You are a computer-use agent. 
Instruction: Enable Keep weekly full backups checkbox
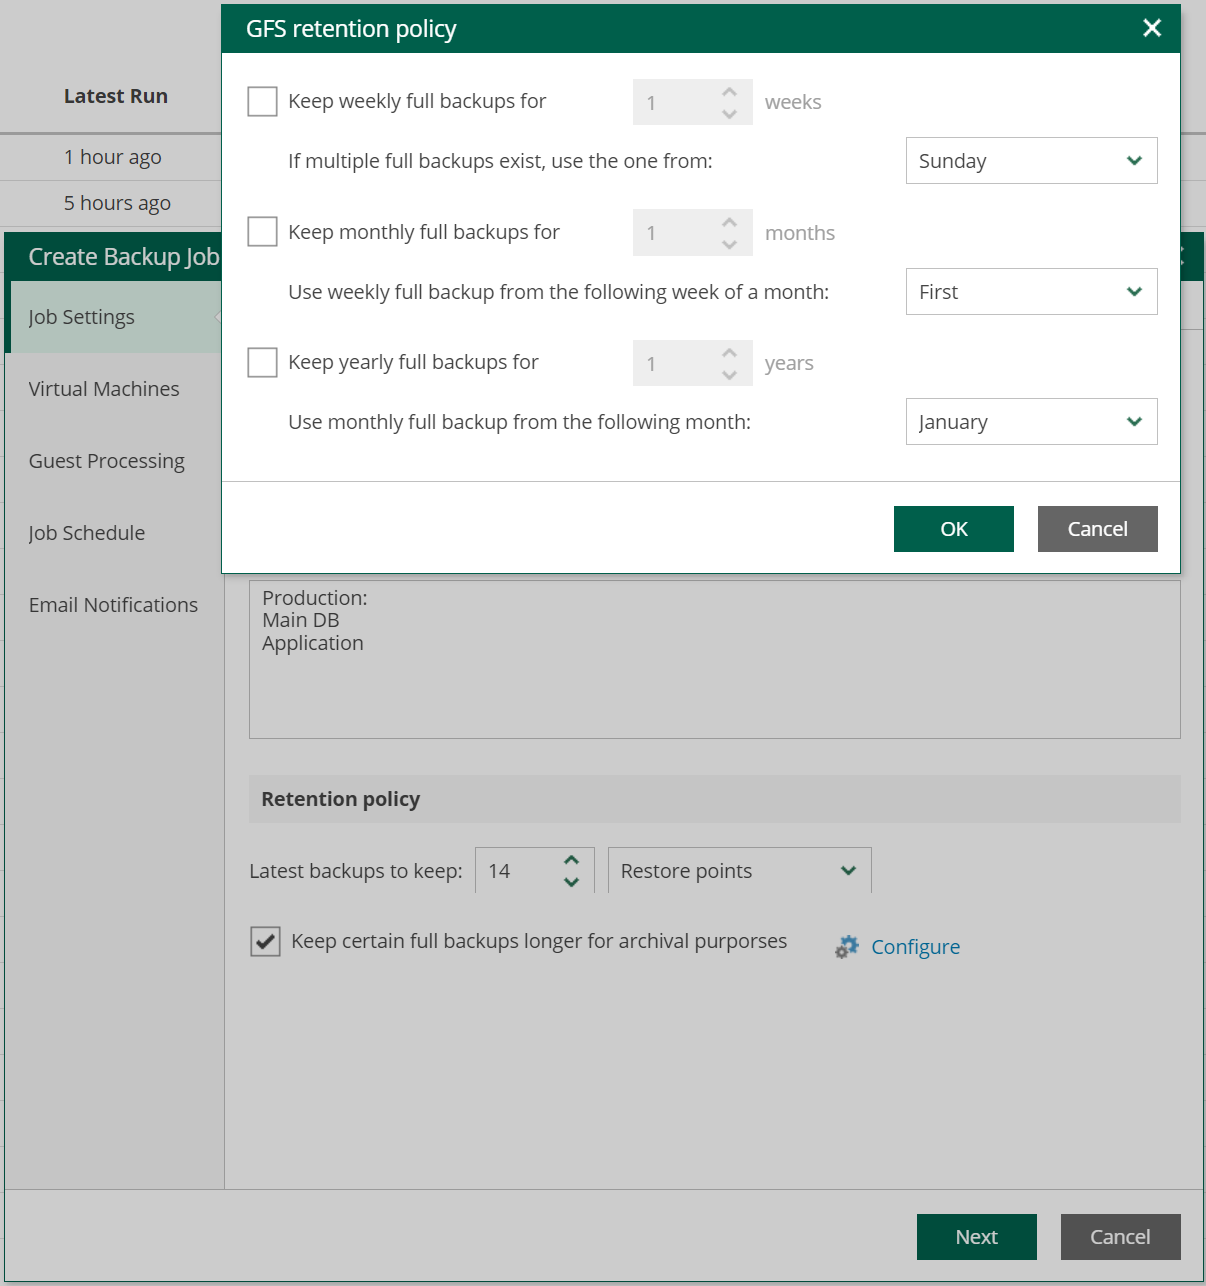[x=262, y=102]
